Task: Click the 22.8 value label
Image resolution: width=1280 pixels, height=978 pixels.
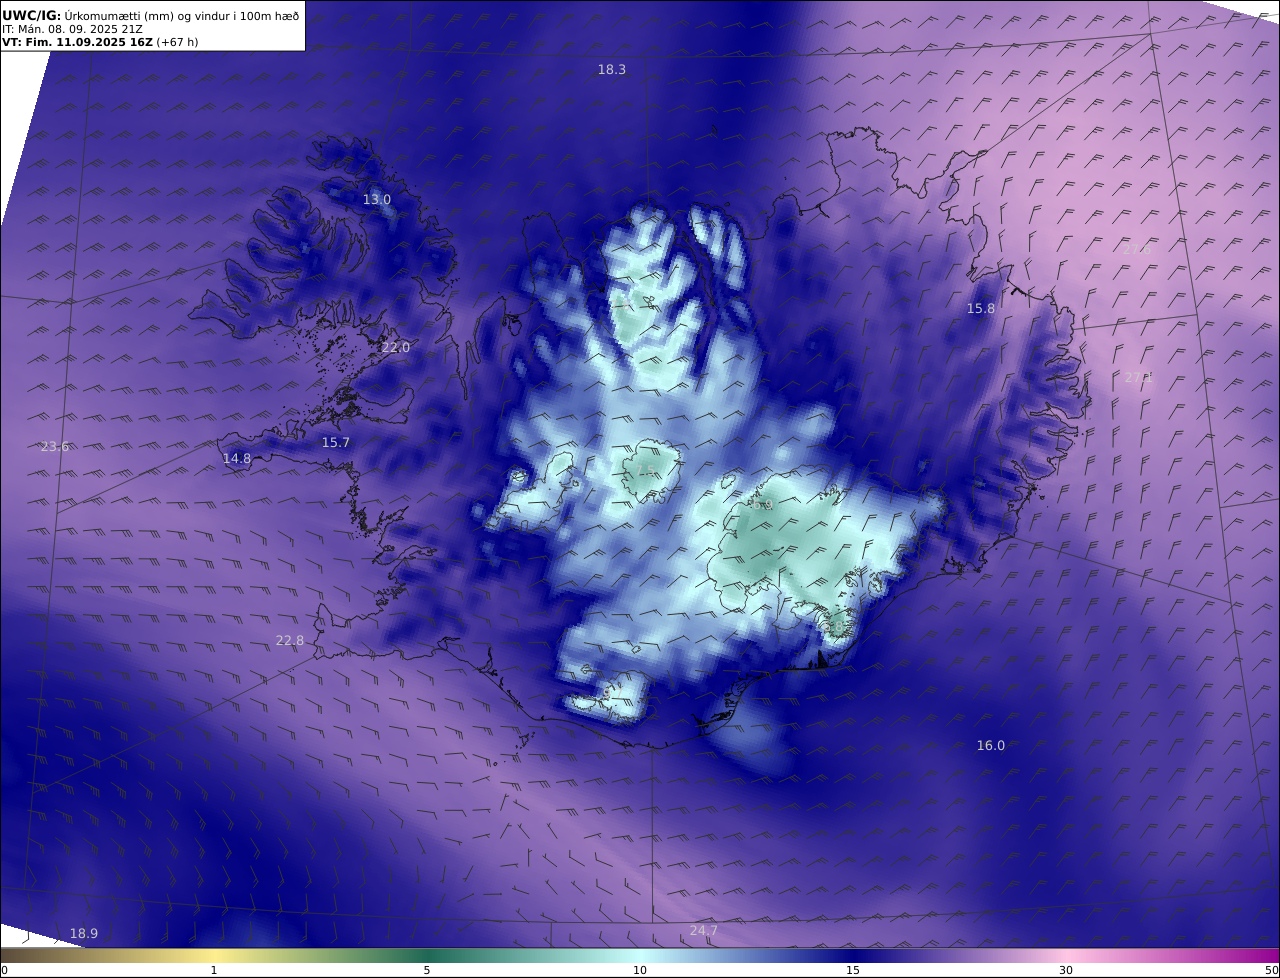Action: [x=290, y=640]
